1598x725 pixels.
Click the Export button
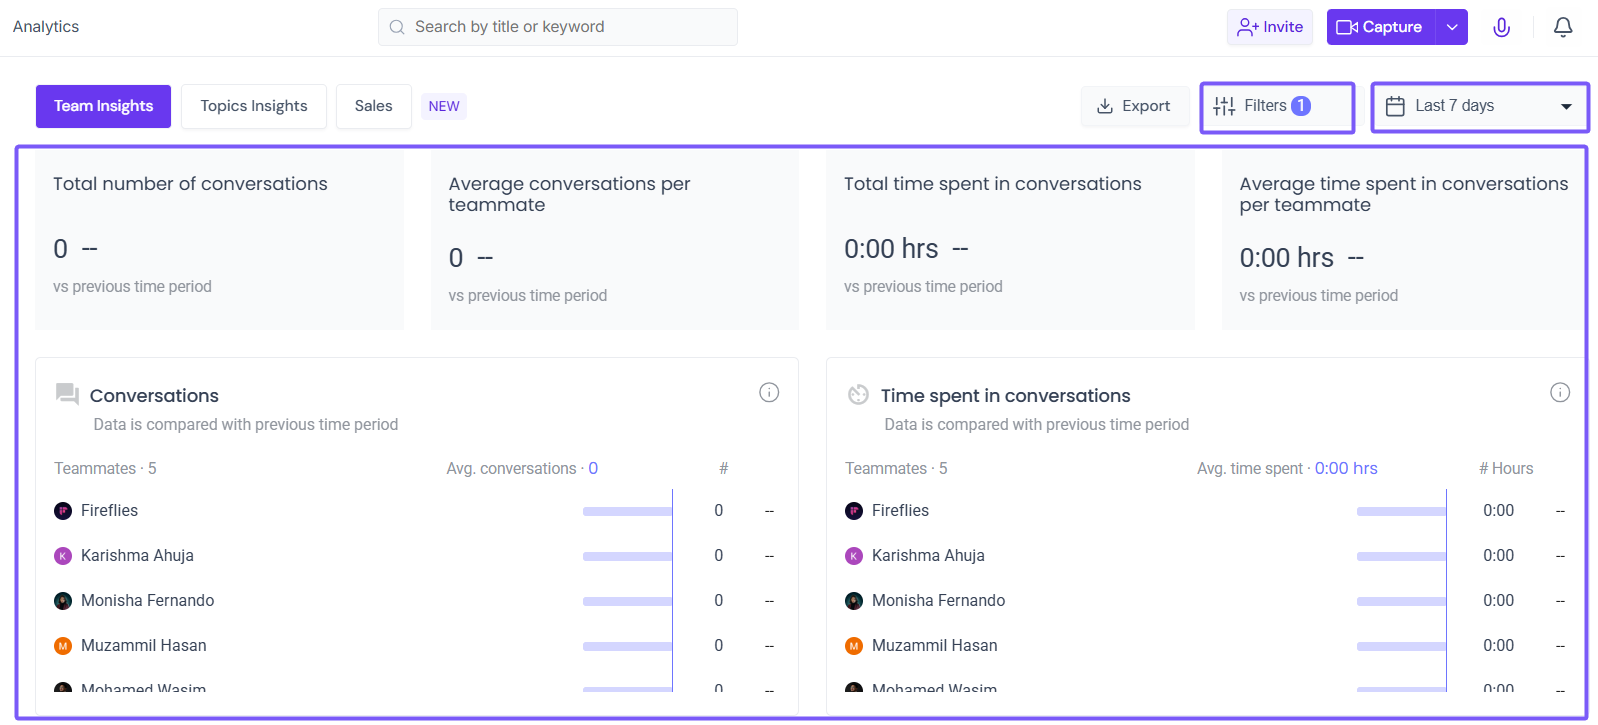(1134, 106)
